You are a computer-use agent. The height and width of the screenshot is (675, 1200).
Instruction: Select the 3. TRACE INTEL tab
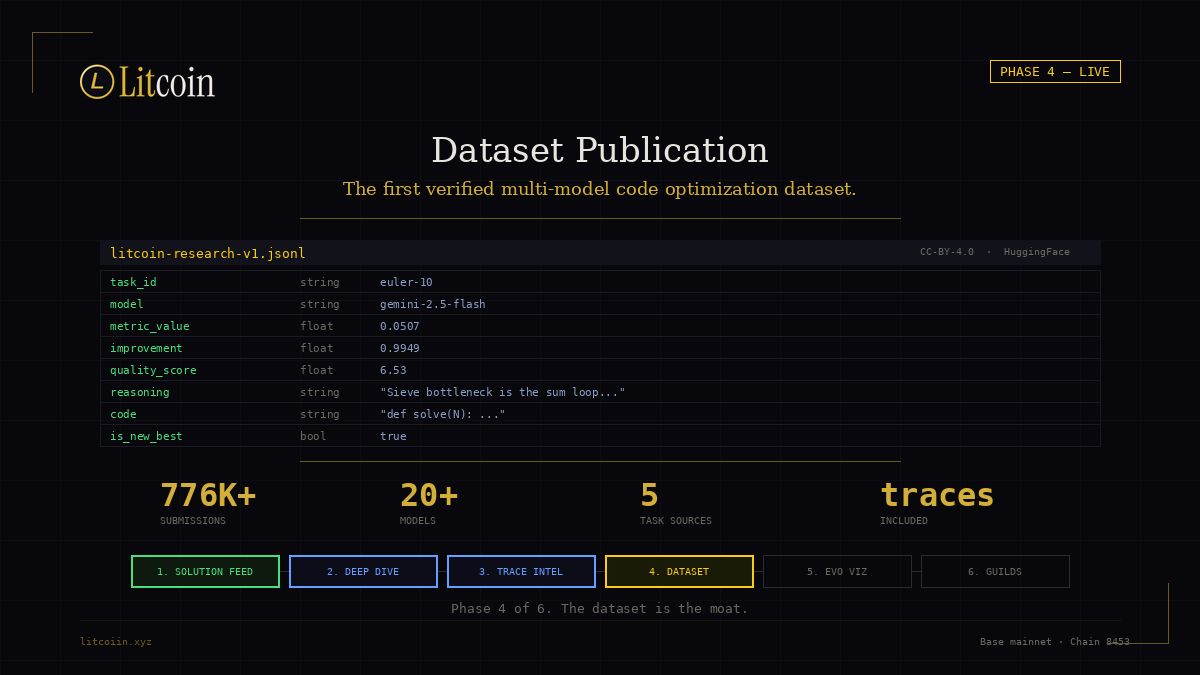coord(521,572)
